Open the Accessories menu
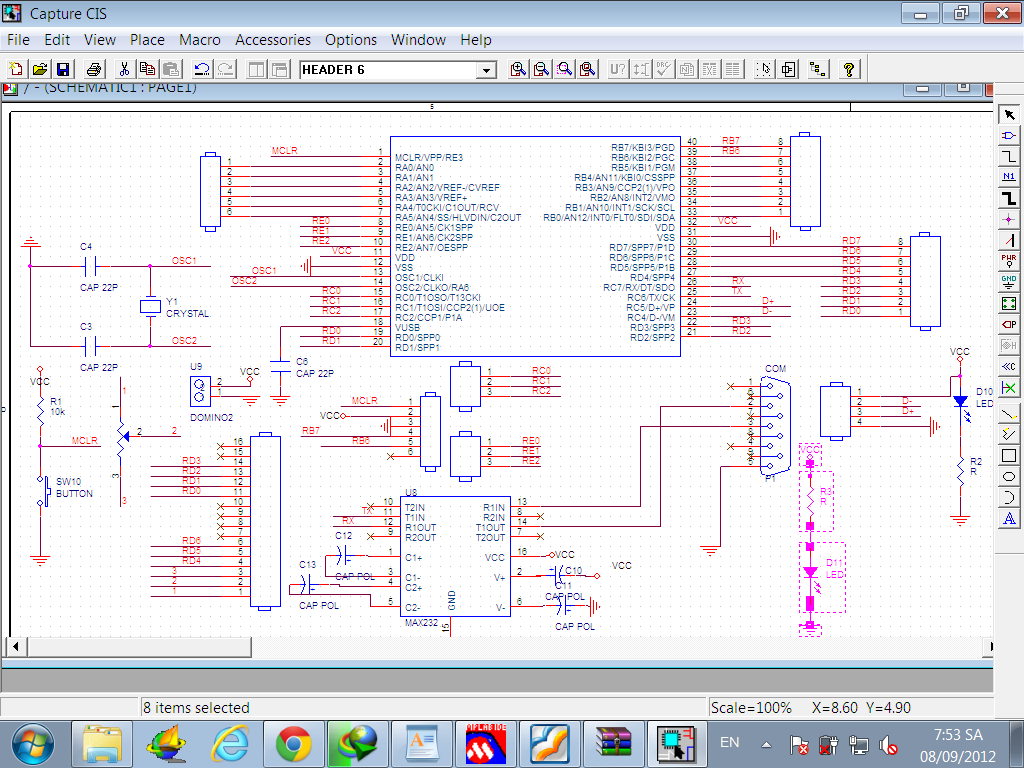1024x768 pixels. click(273, 40)
